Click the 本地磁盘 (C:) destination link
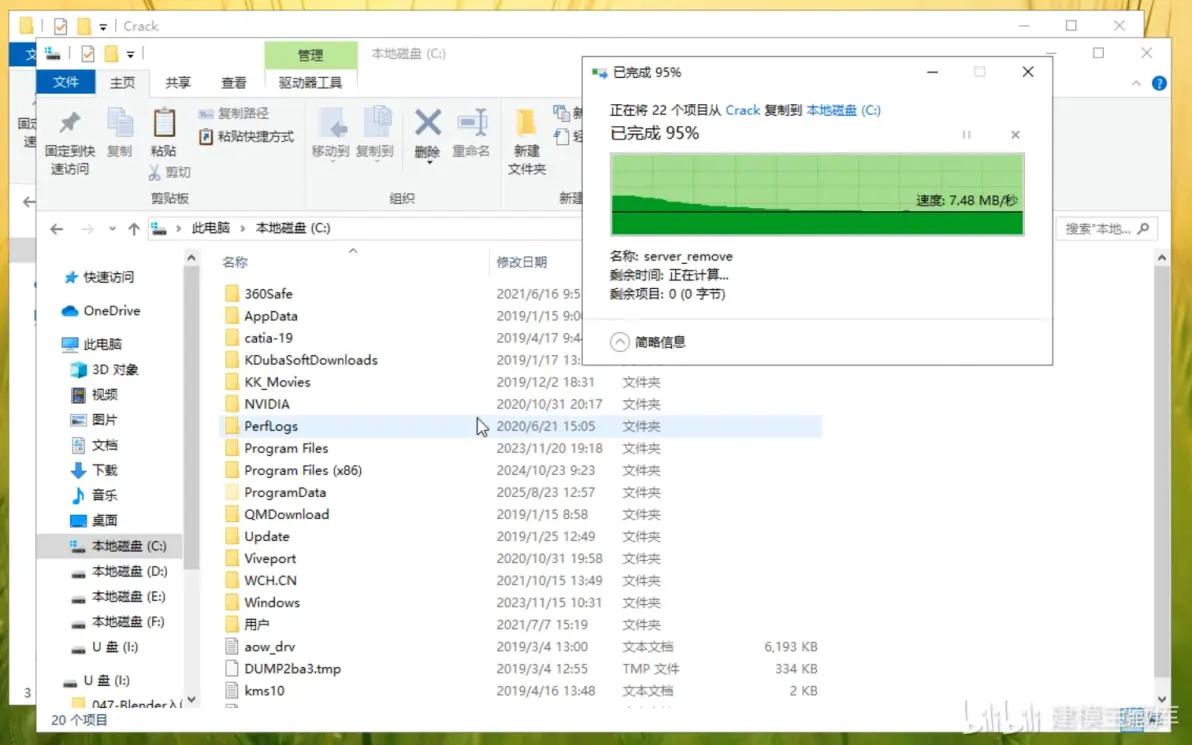 (x=843, y=110)
